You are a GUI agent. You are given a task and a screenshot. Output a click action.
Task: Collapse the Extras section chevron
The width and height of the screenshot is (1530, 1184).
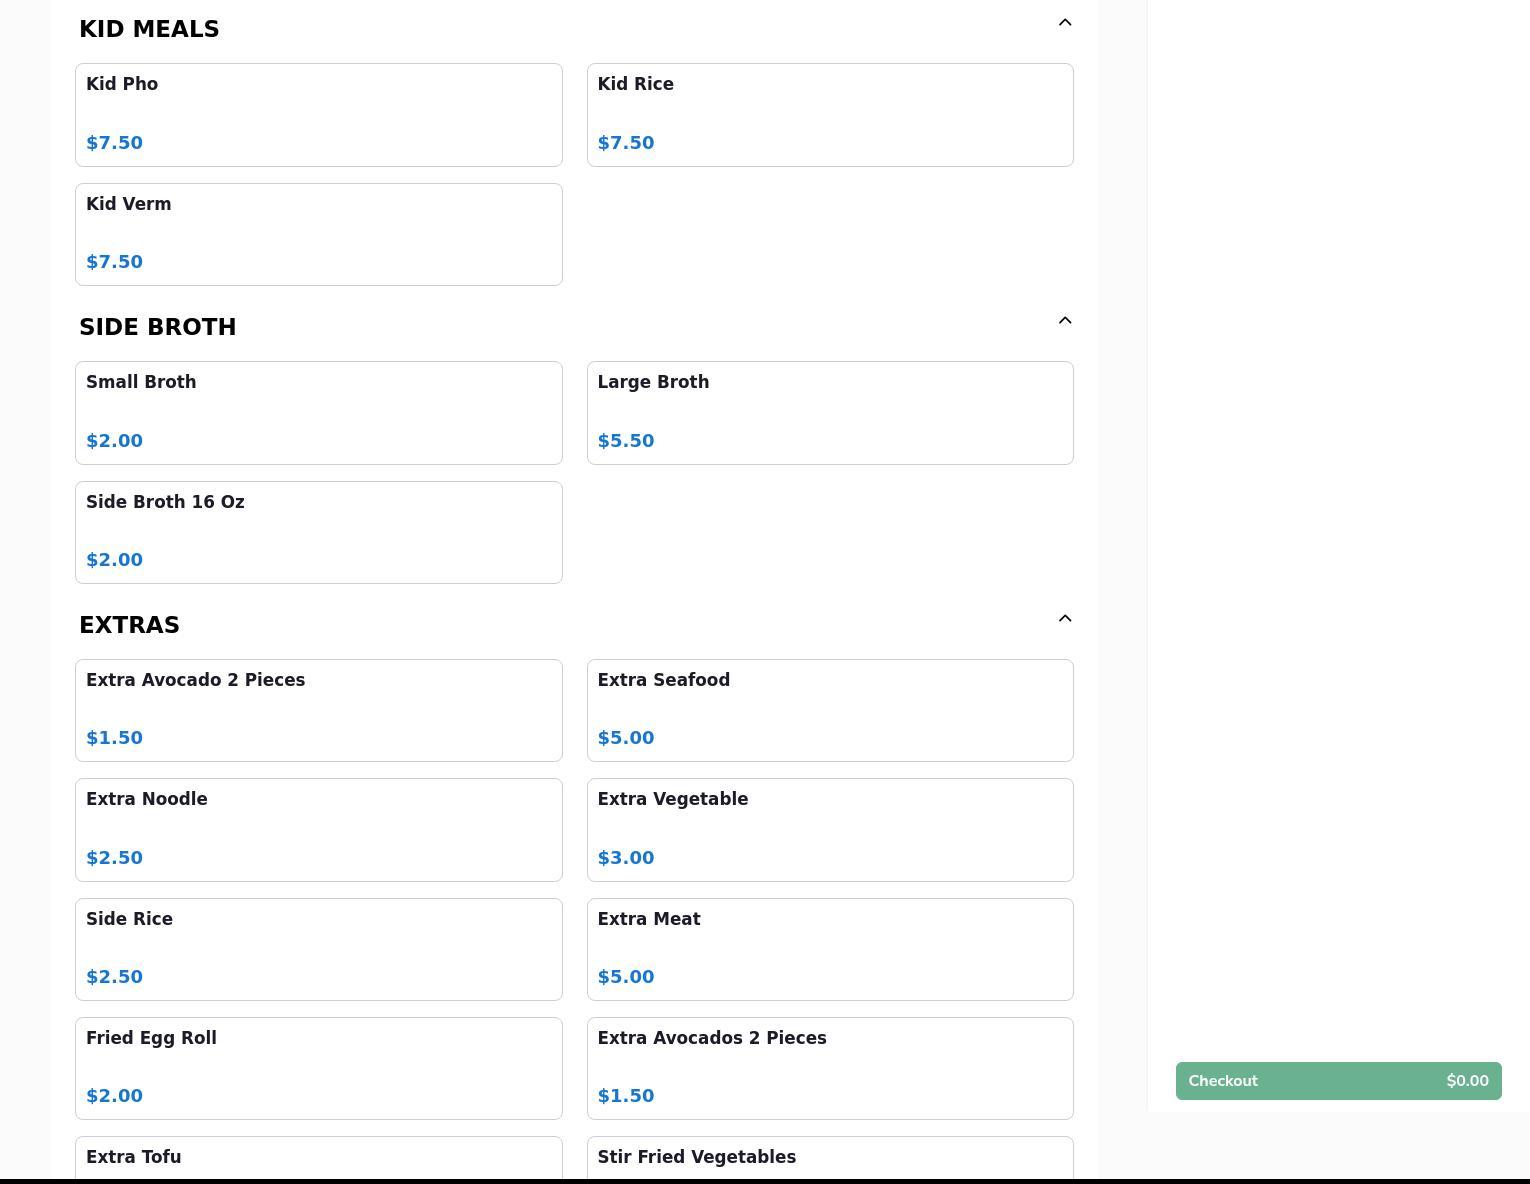1064,619
